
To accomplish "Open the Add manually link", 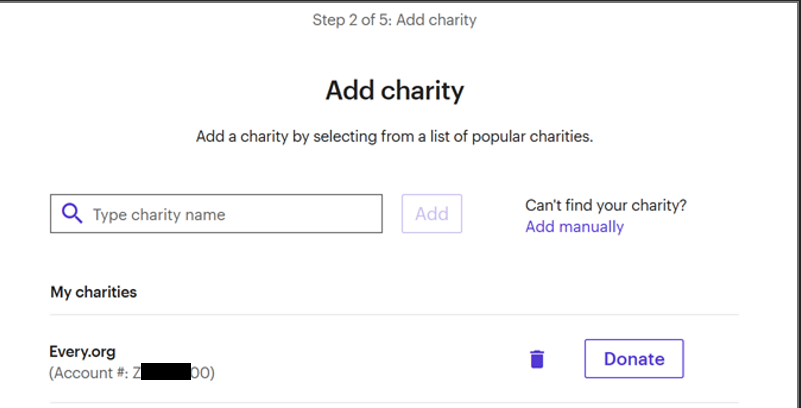I will tap(574, 227).
